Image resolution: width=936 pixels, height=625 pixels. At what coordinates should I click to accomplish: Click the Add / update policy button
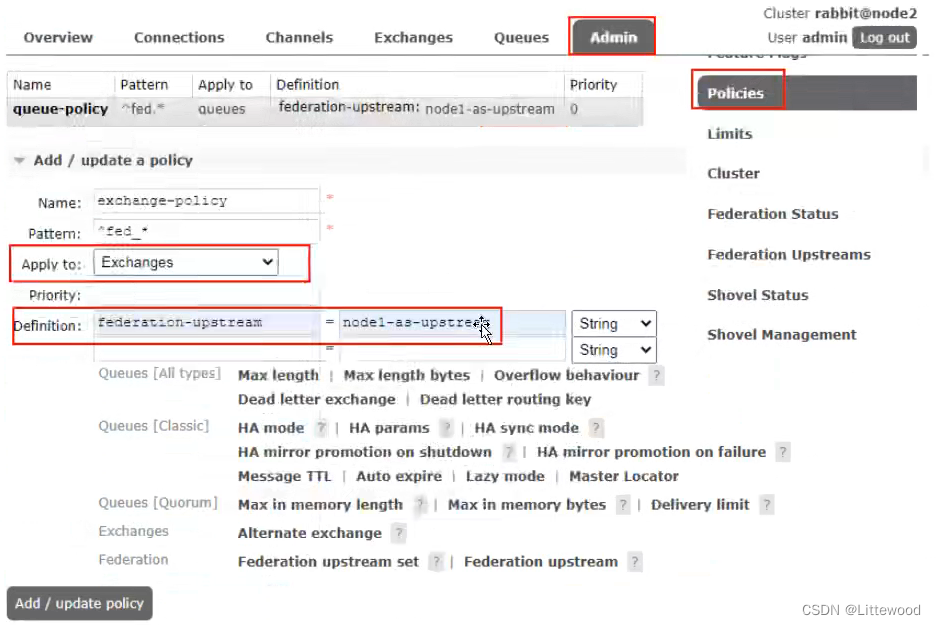point(79,604)
